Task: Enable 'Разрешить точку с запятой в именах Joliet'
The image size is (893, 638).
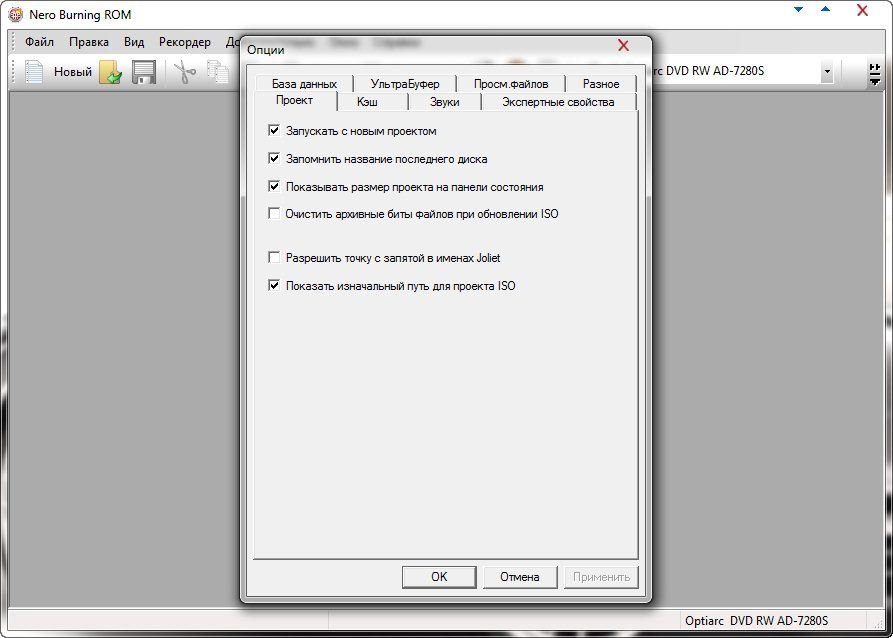Action: pos(274,258)
